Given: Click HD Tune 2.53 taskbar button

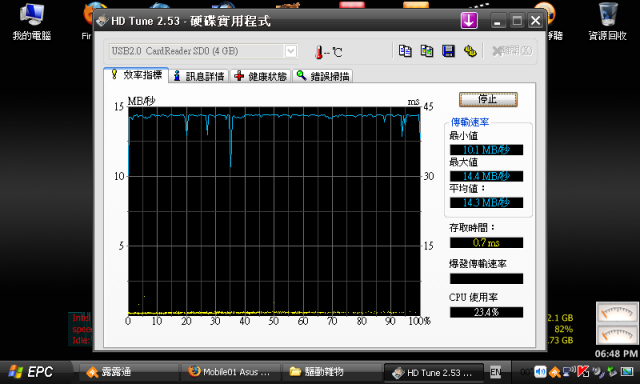Looking at the screenshot, I should click(433, 372).
